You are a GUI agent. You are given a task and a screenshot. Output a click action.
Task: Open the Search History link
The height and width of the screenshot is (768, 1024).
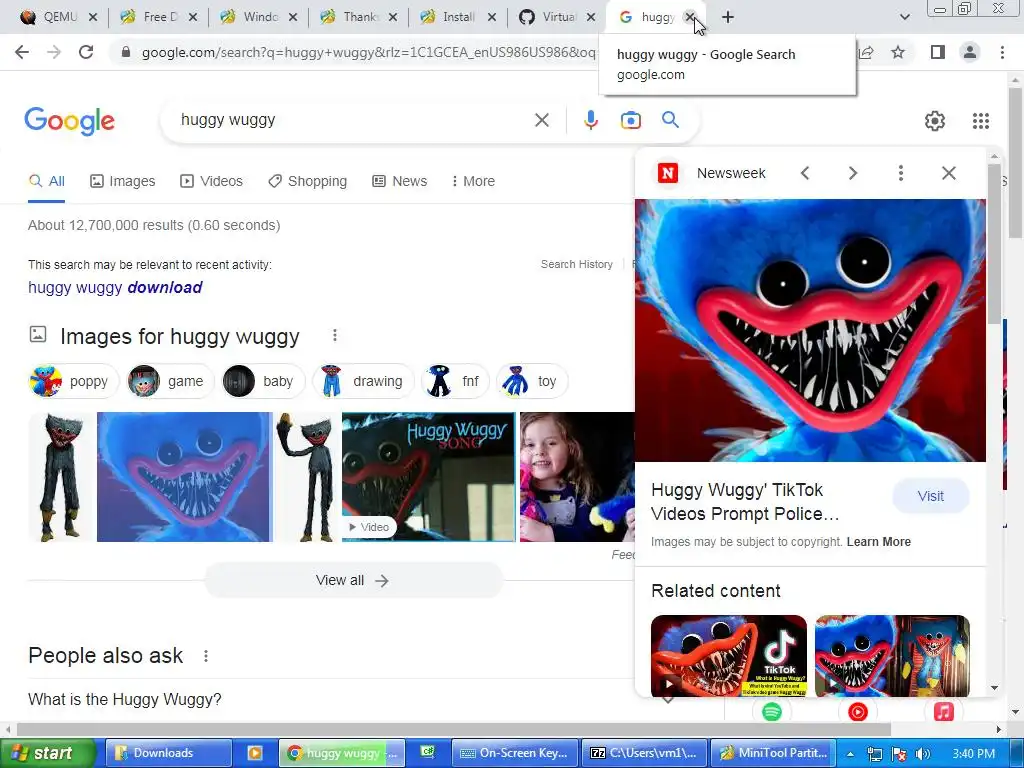pyautogui.click(x=577, y=264)
